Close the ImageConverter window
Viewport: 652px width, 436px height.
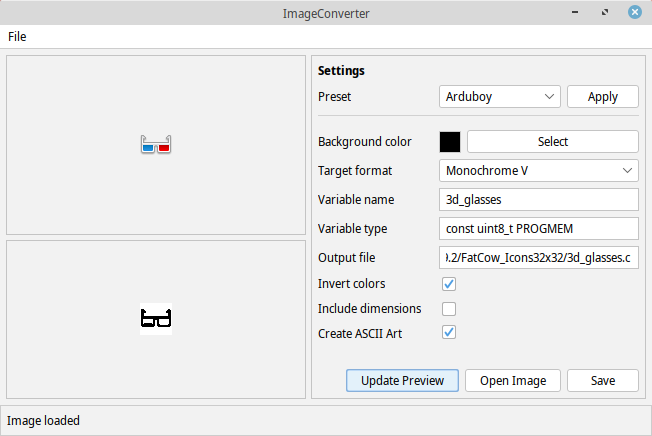(635, 12)
